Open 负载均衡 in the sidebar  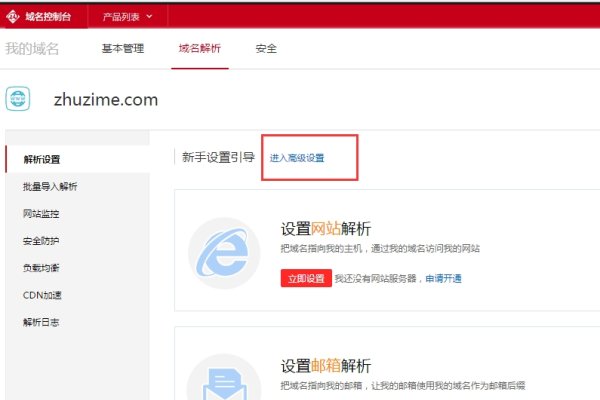click(41, 268)
